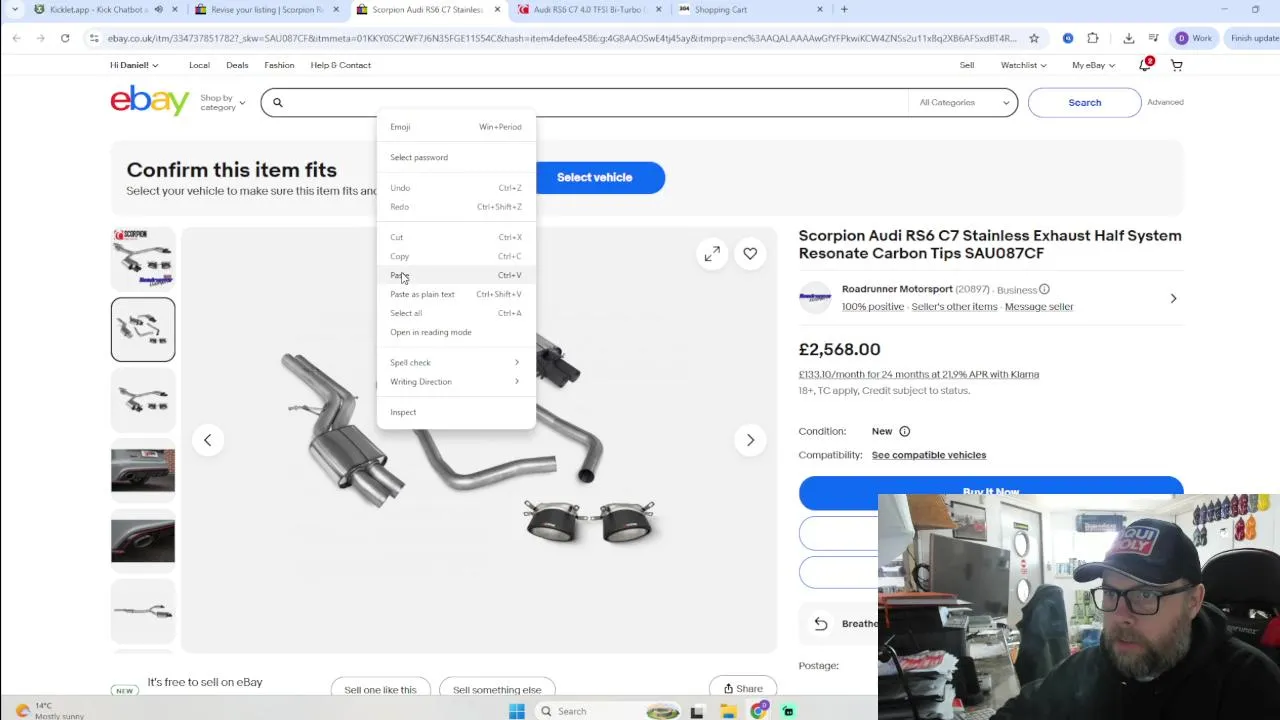Open Chrome from the taskbar

coord(759,711)
